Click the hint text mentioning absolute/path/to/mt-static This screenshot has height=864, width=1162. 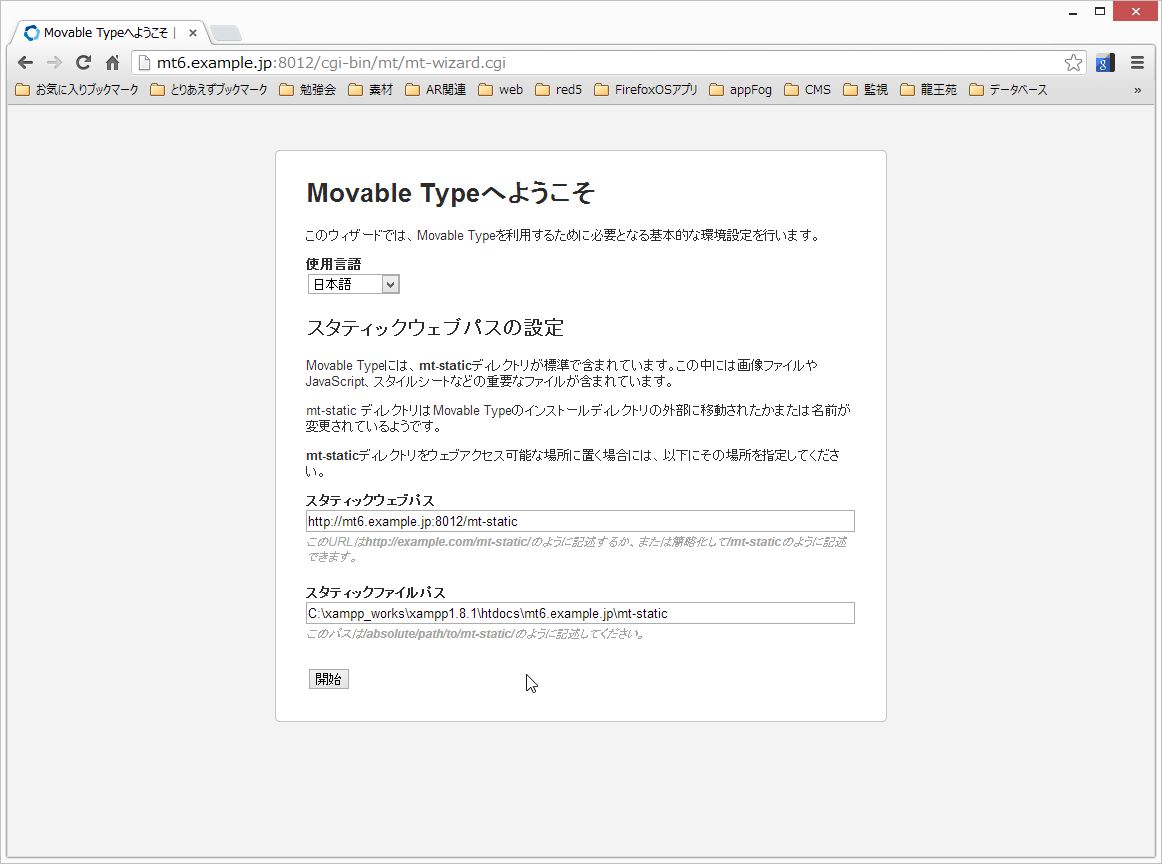tap(476, 634)
